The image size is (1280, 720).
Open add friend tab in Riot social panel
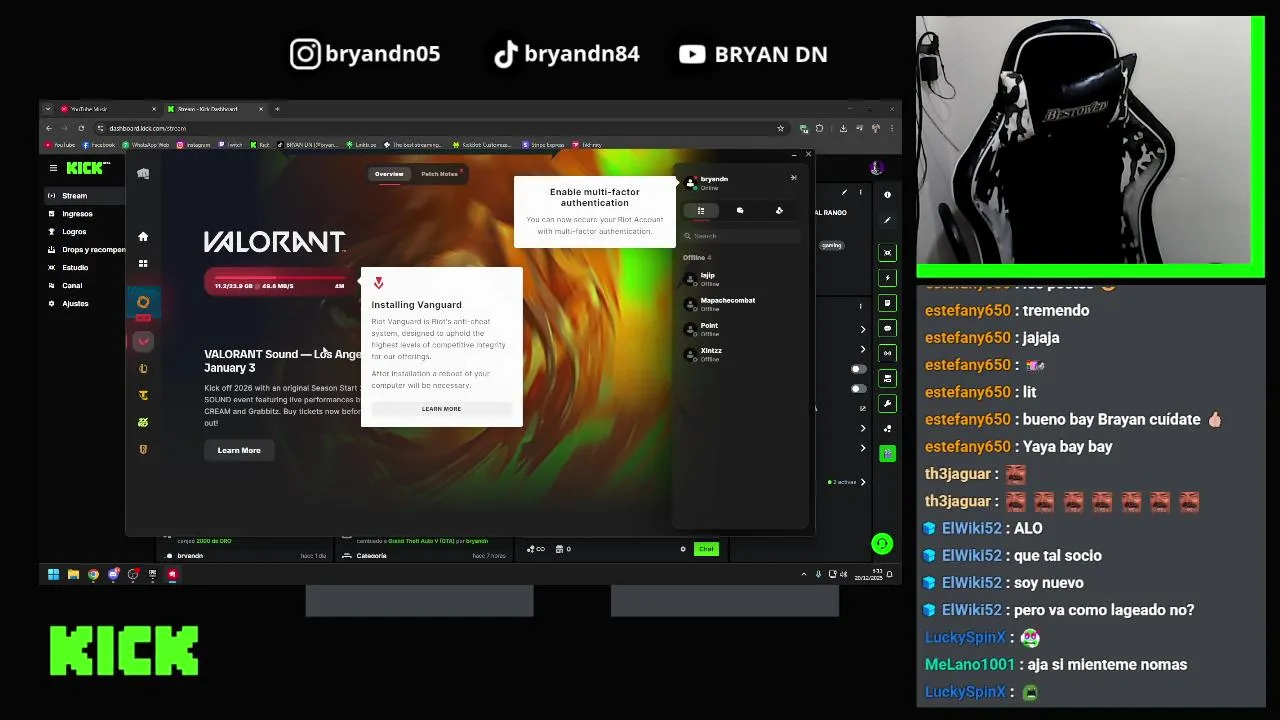(779, 211)
